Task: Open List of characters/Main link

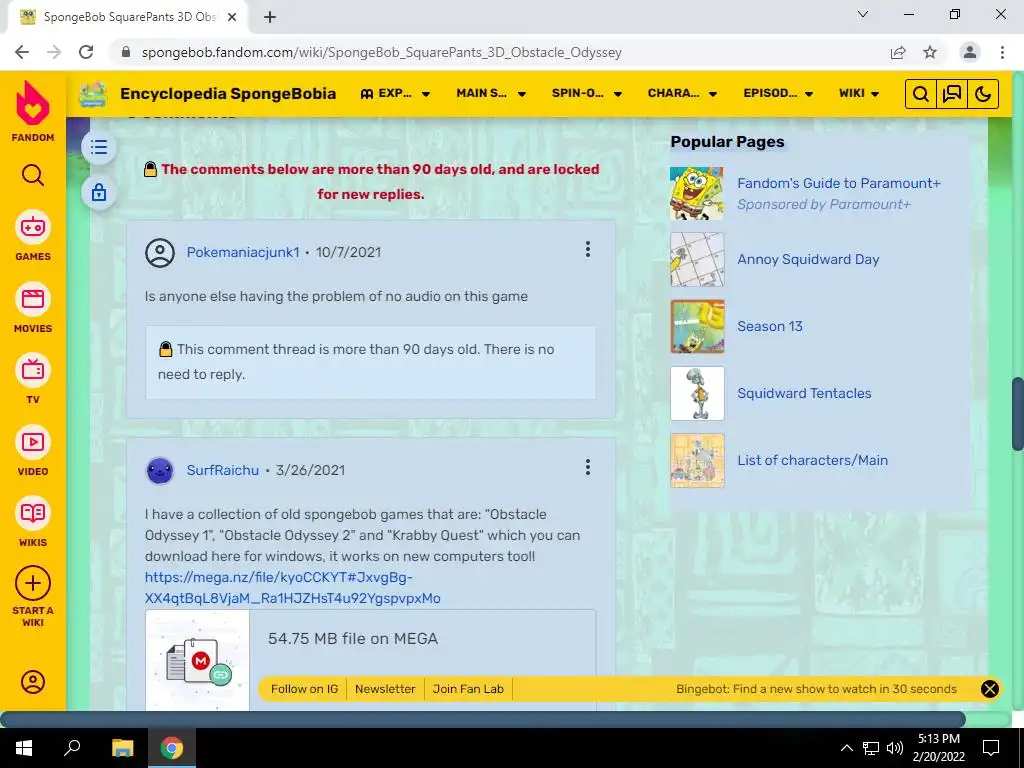Action: [x=812, y=460]
